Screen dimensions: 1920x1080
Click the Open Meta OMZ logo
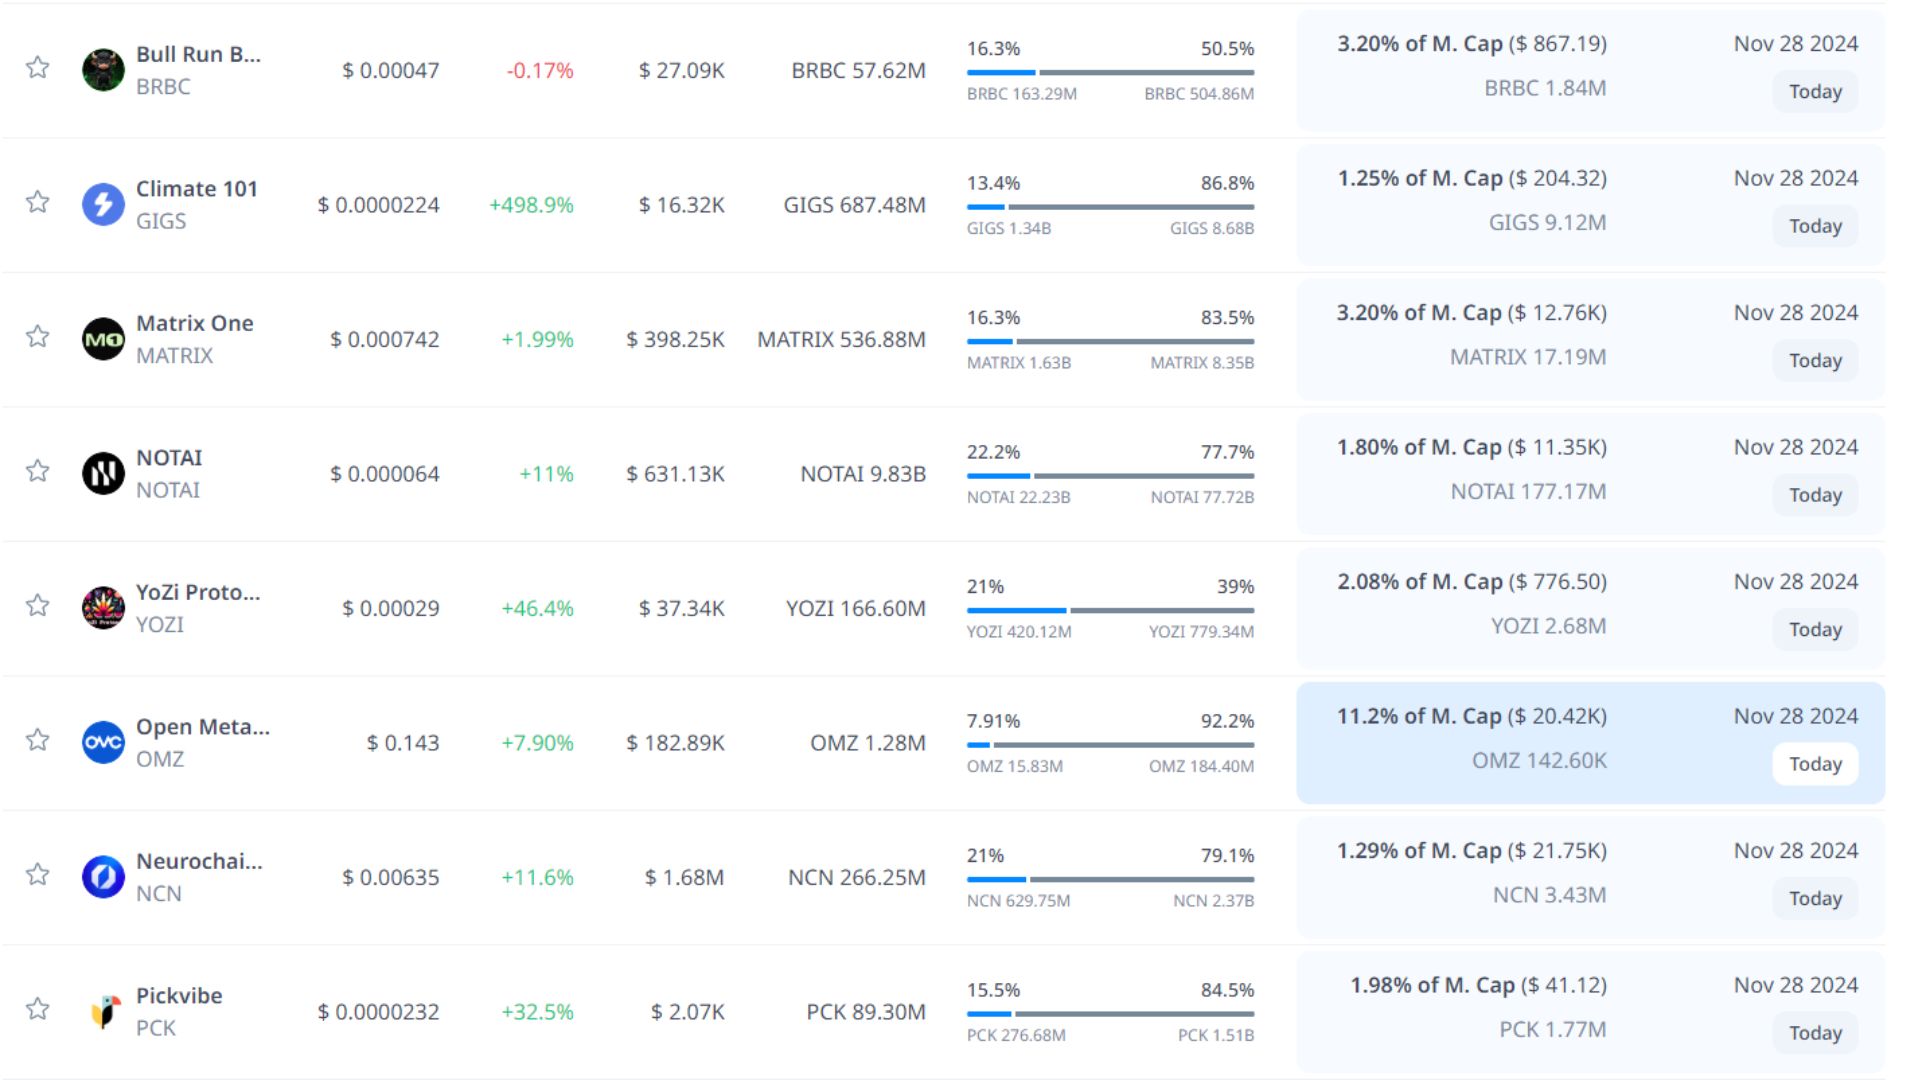pyautogui.click(x=103, y=742)
